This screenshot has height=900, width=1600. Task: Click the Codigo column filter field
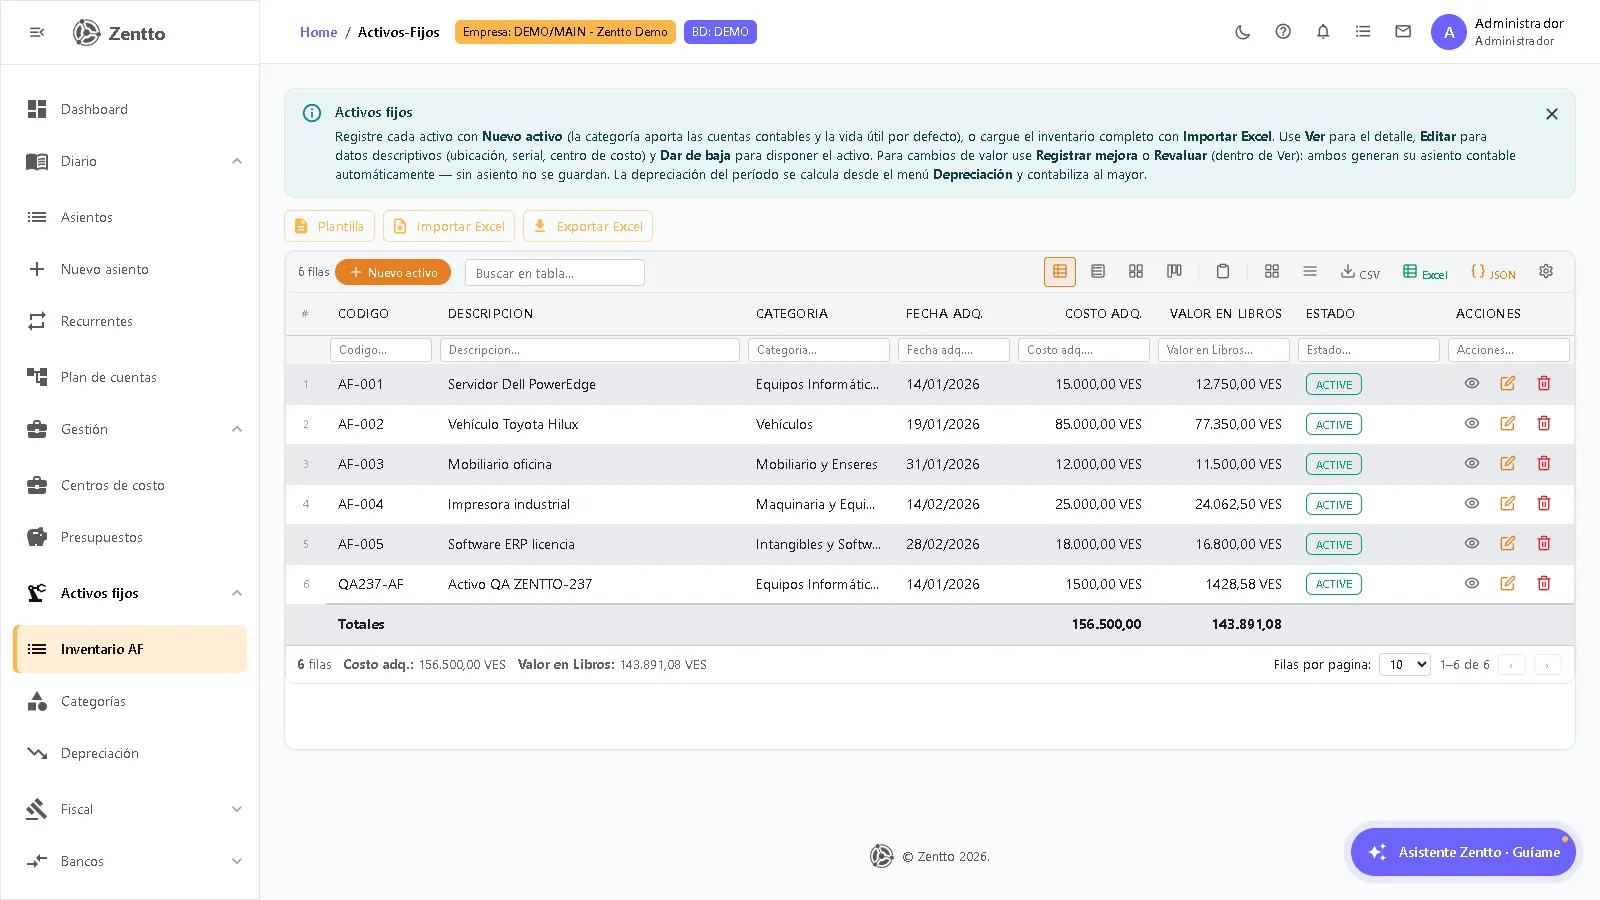(x=381, y=350)
